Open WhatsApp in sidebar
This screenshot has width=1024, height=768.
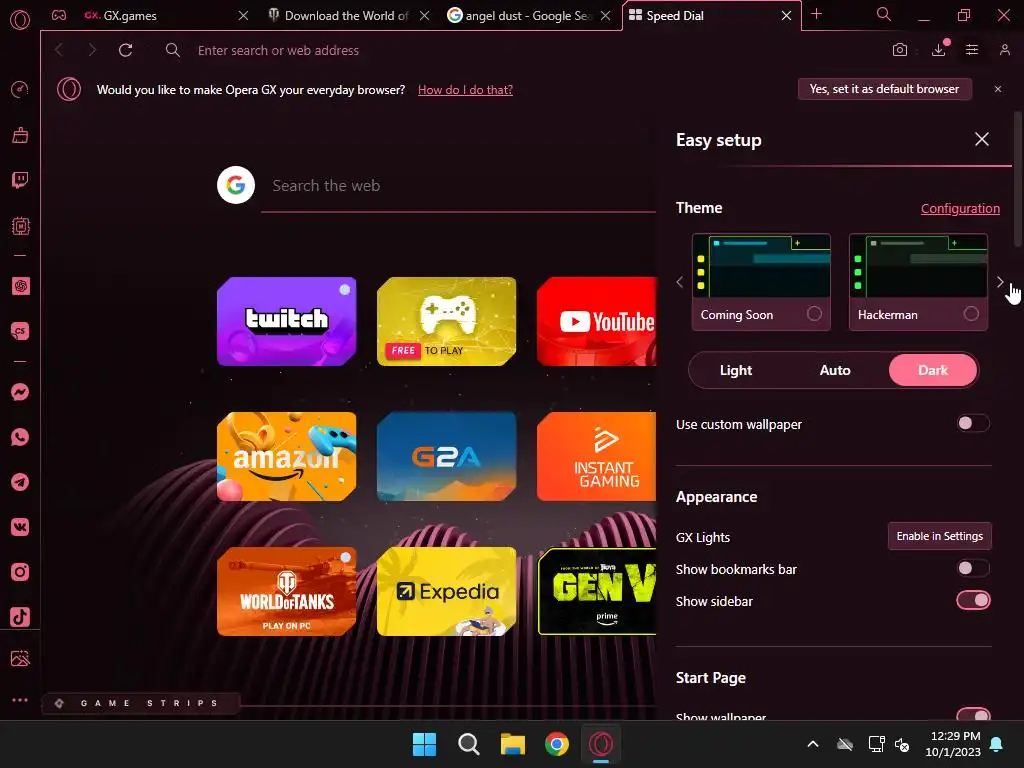pos(20,437)
